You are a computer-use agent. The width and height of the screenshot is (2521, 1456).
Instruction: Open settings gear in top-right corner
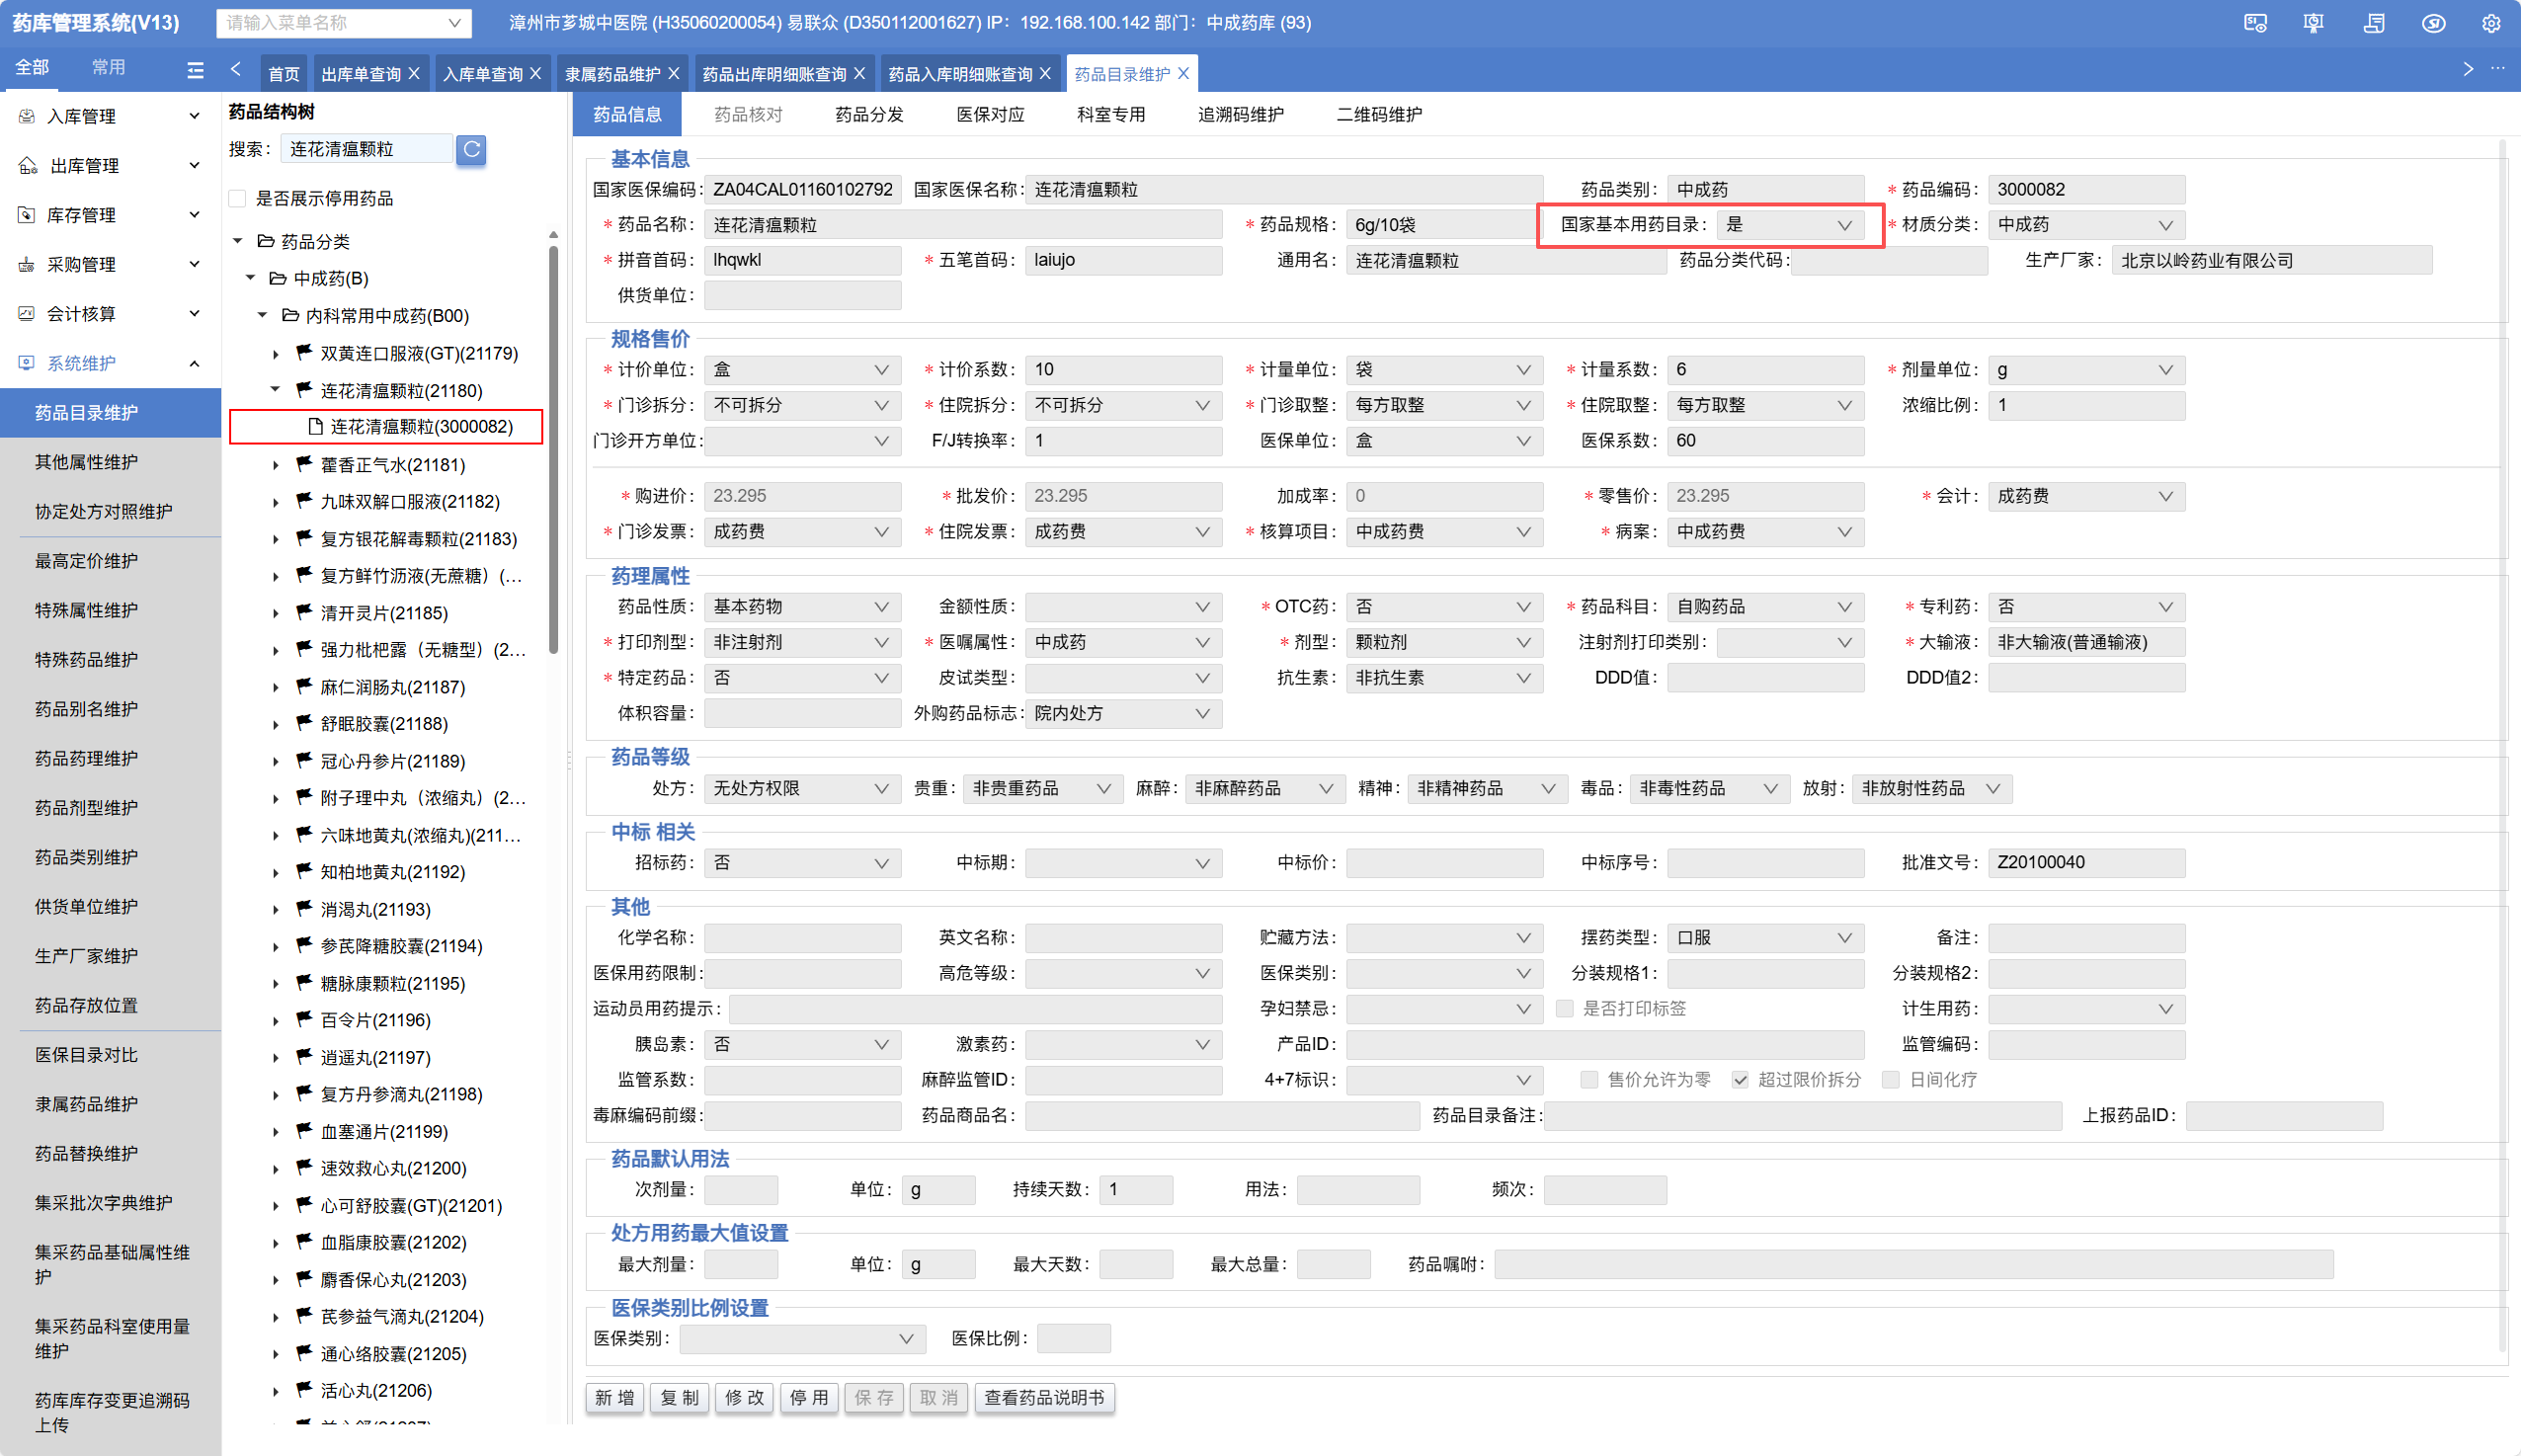click(2490, 23)
